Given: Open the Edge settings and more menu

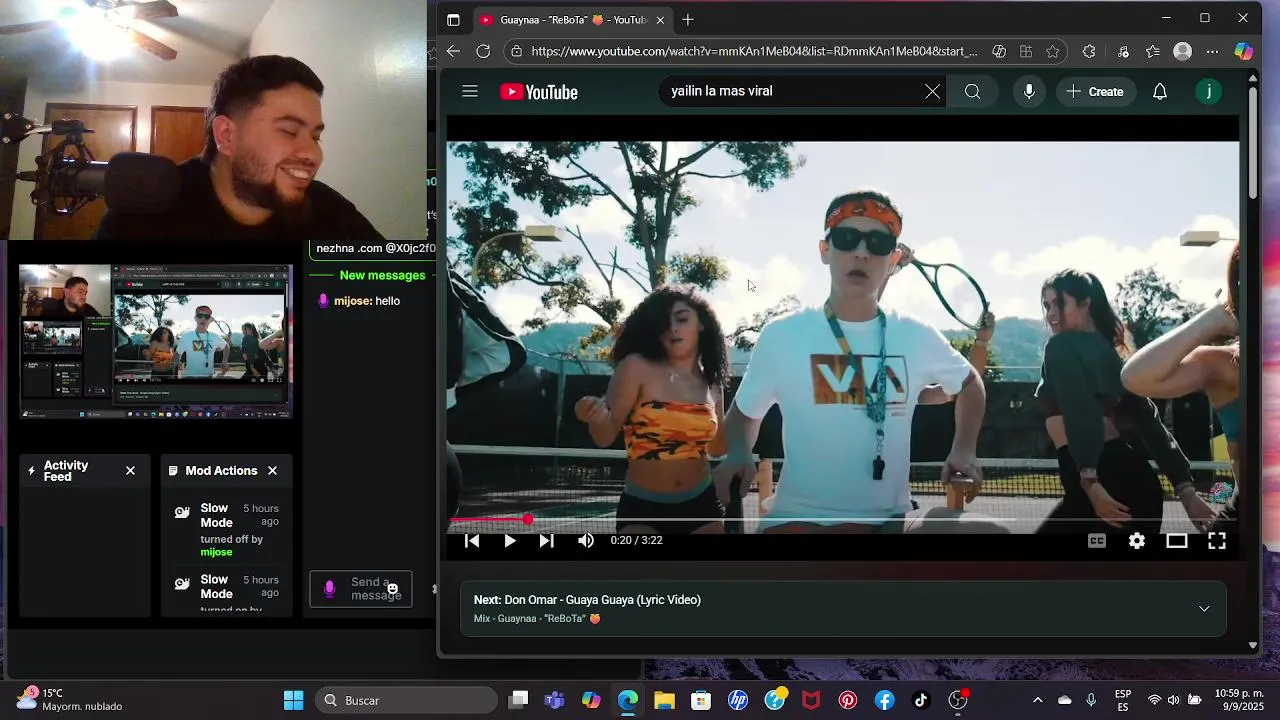Looking at the screenshot, I should tap(1212, 51).
